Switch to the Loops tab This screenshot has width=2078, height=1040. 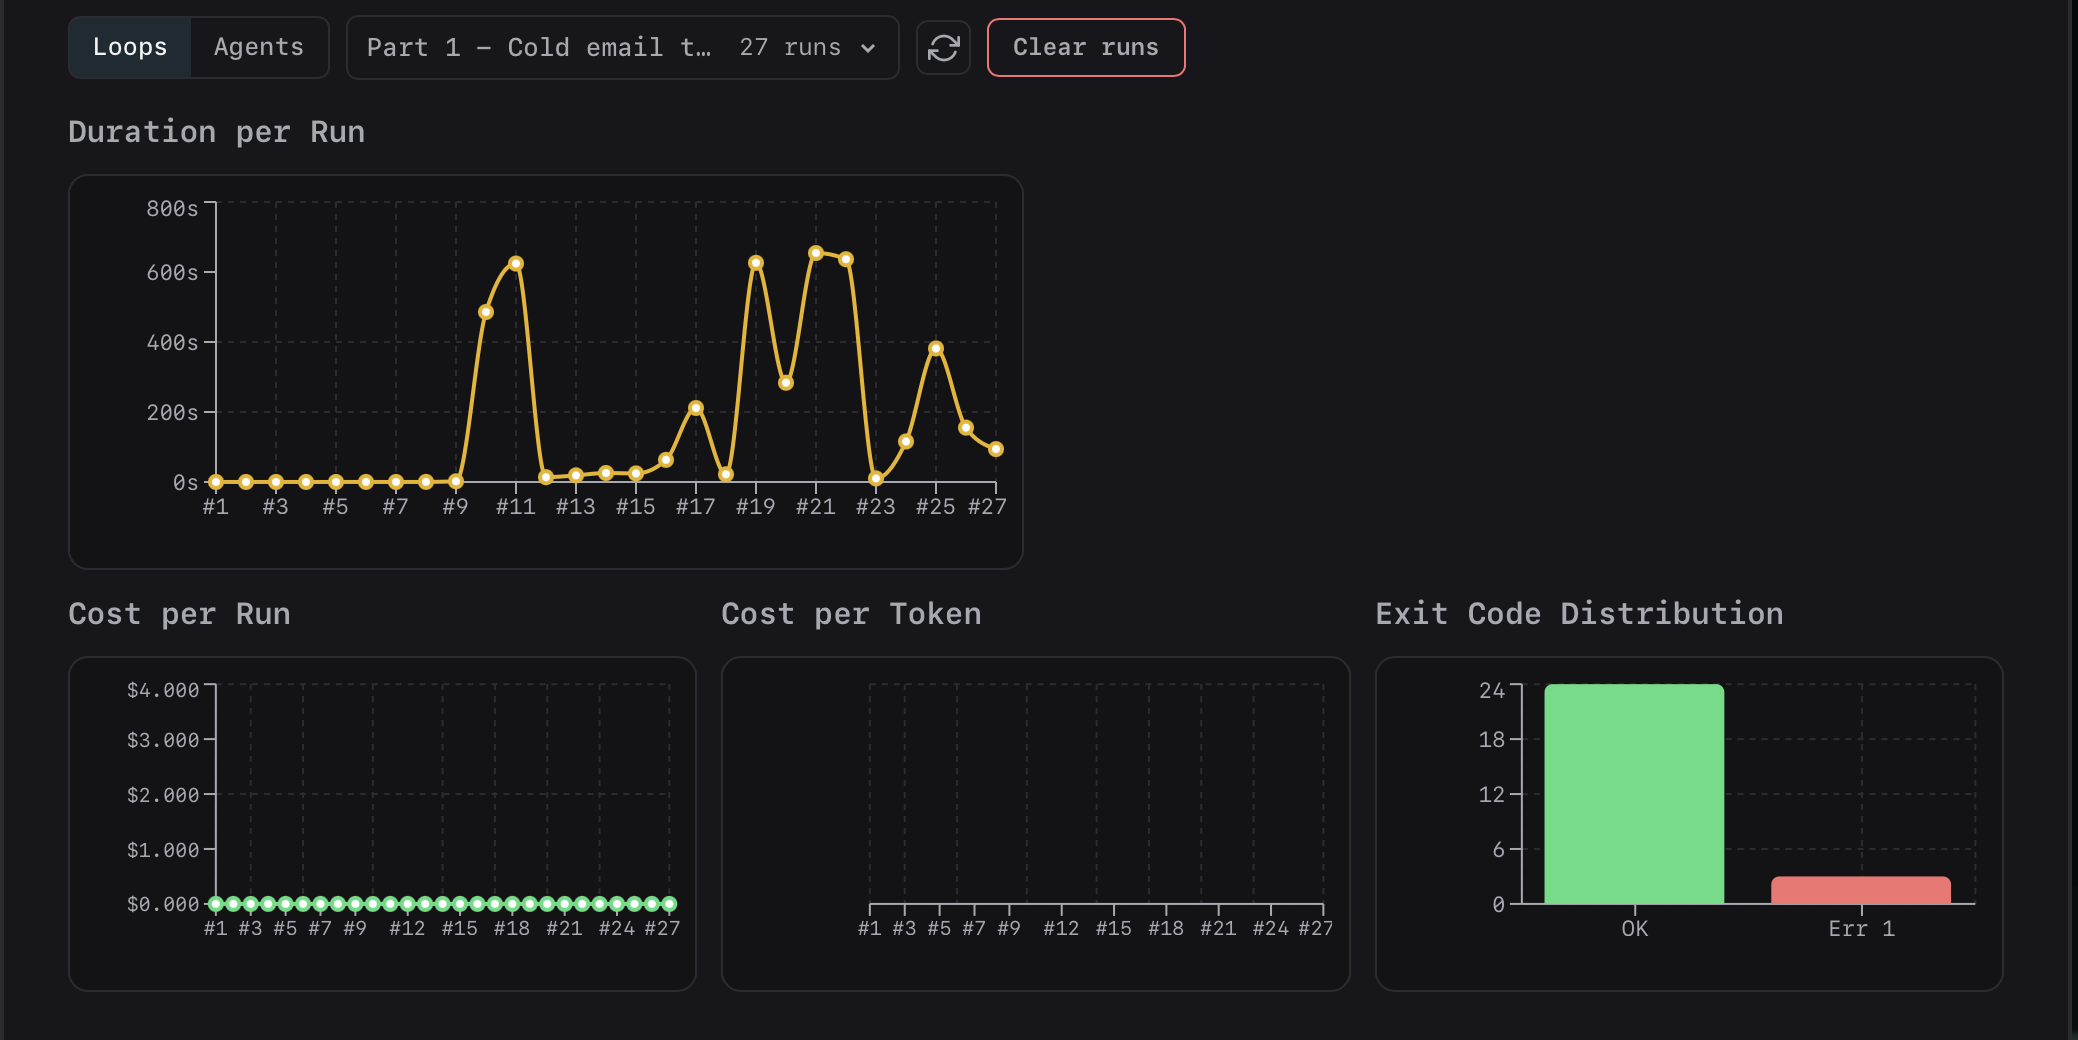130,47
